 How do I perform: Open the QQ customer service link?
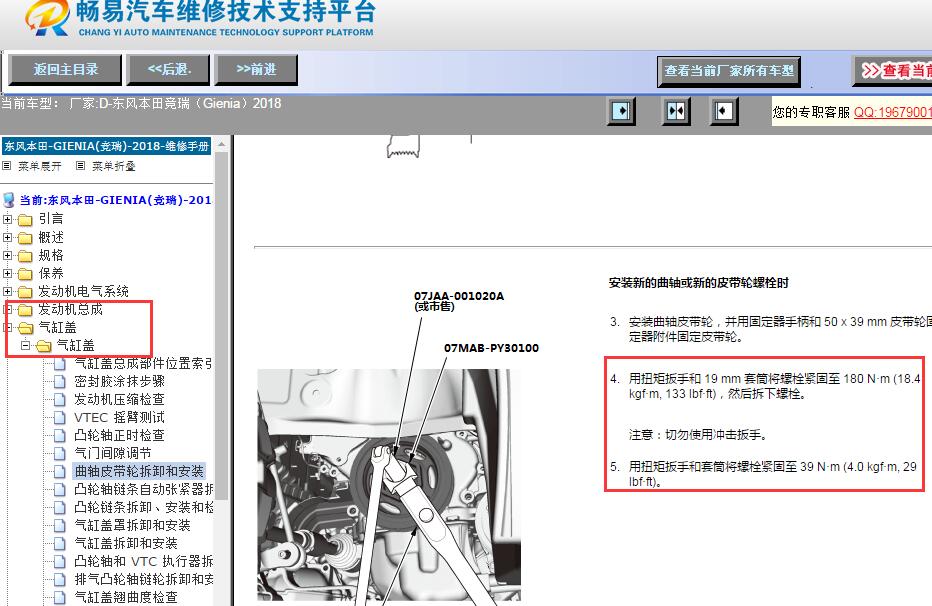click(892, 112)
